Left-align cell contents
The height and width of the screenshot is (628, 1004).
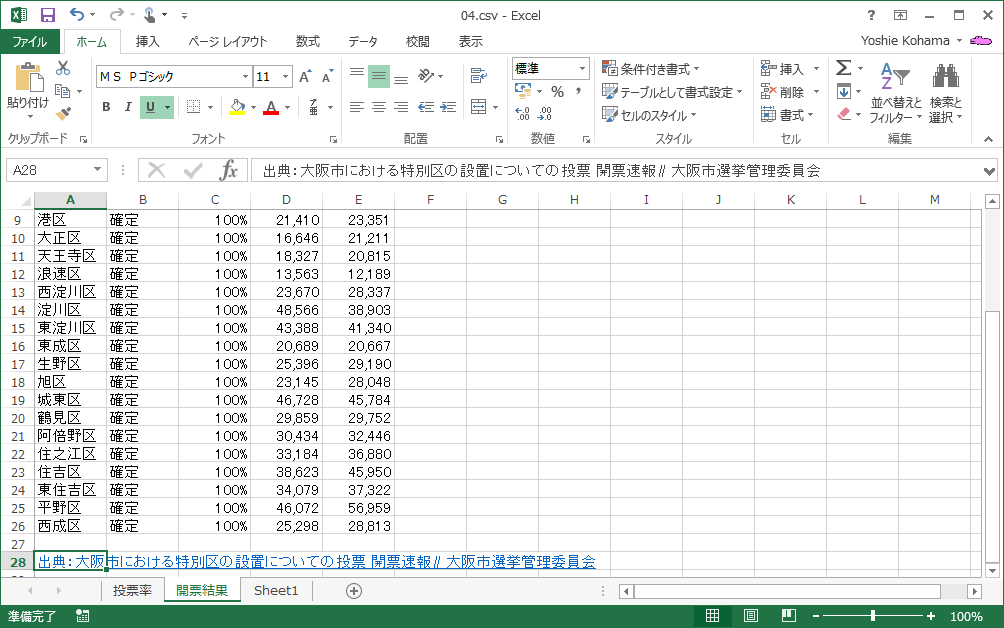tap(357, 107)
